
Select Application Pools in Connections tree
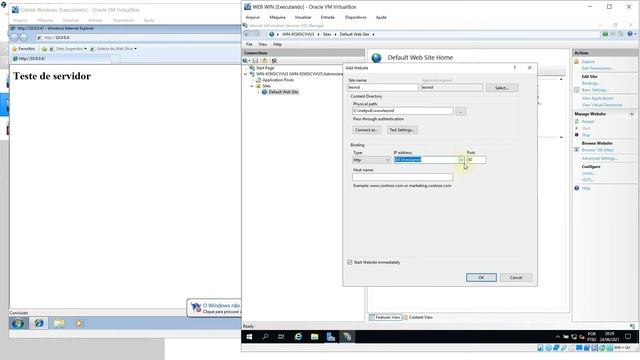(x=278, y=80)
